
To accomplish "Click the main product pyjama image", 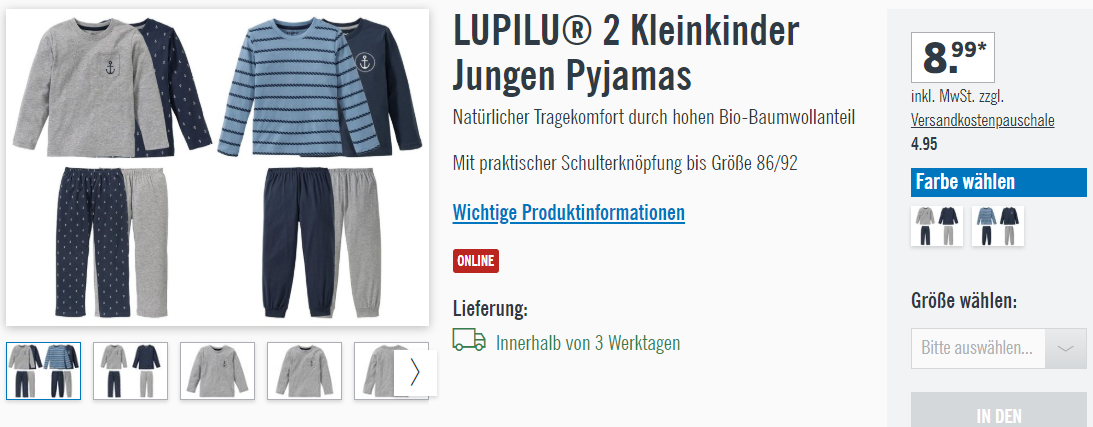I will click(x=217, y=167).
